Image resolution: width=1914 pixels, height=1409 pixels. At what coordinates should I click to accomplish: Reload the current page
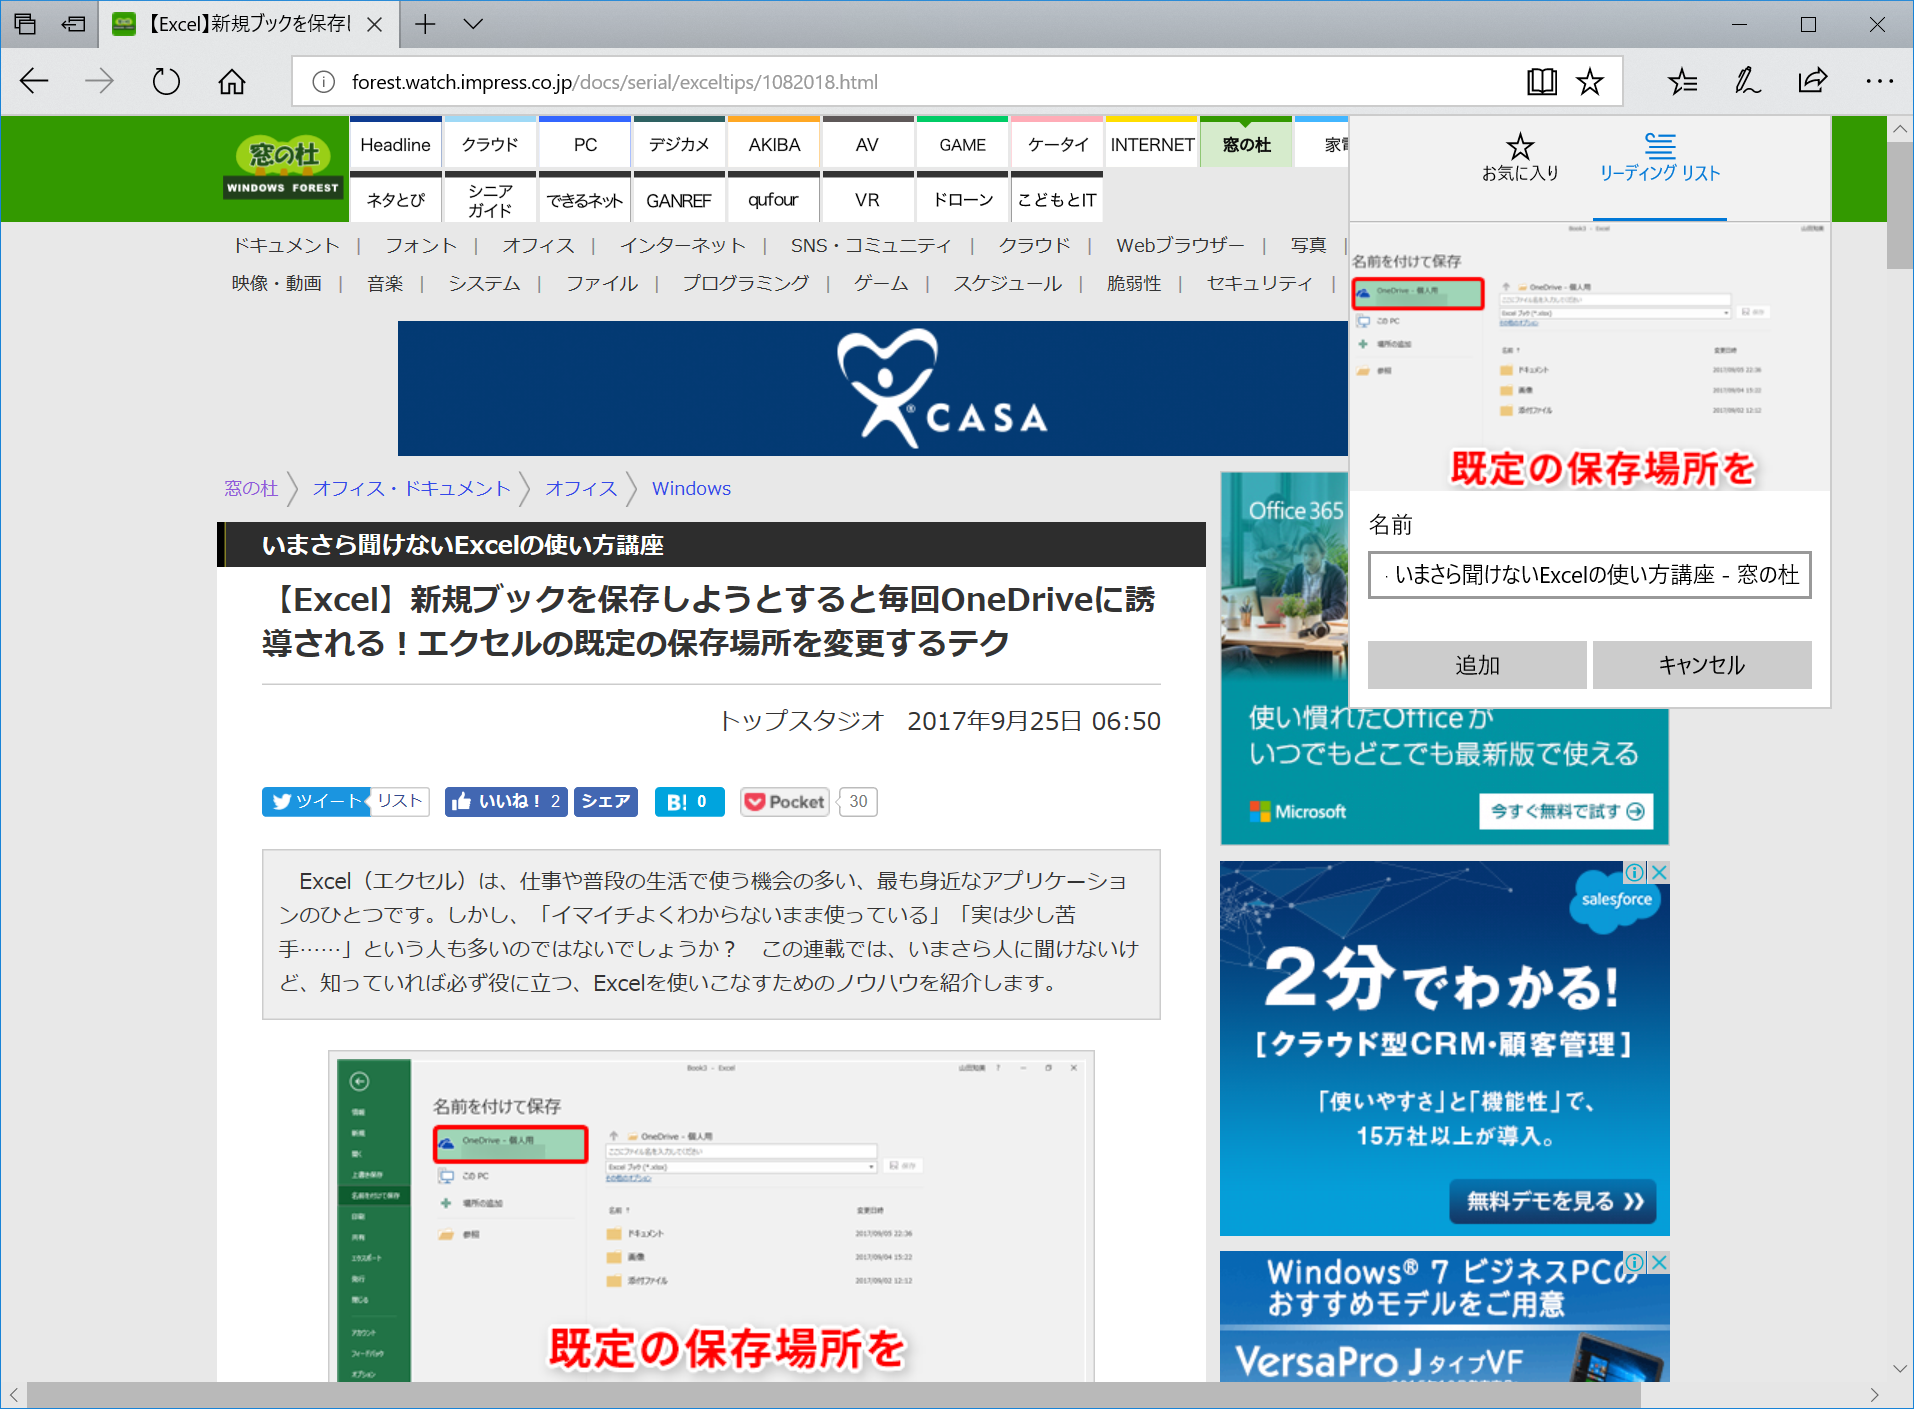tap(166, 81)
